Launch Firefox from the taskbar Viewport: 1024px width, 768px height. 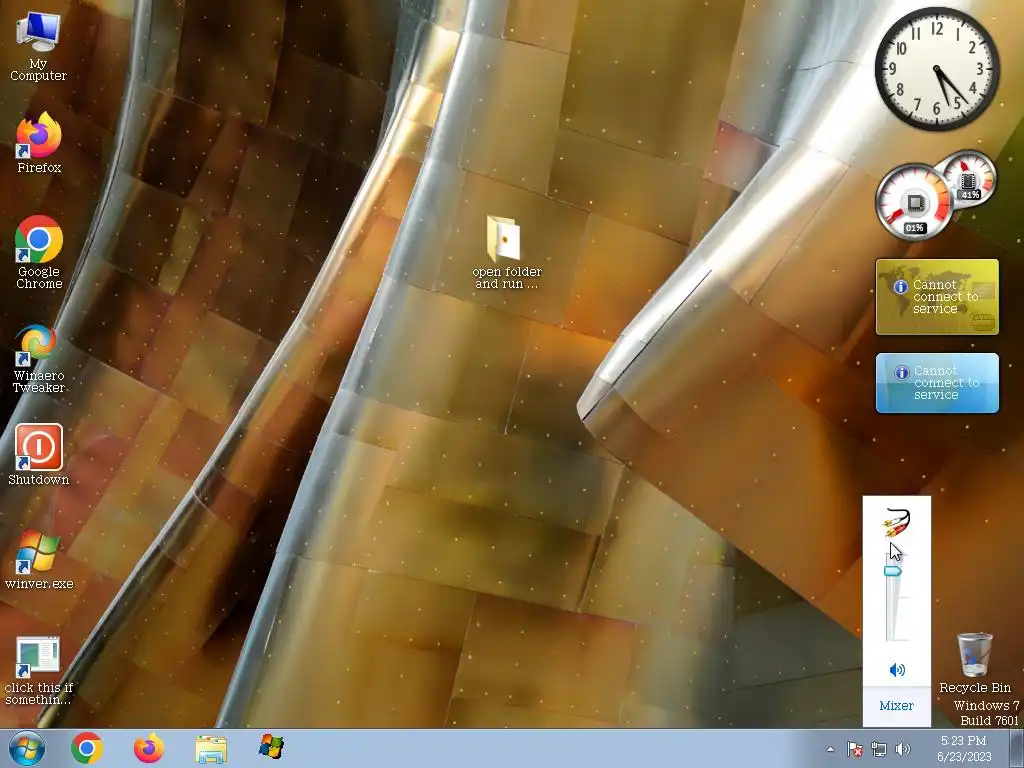149,748
